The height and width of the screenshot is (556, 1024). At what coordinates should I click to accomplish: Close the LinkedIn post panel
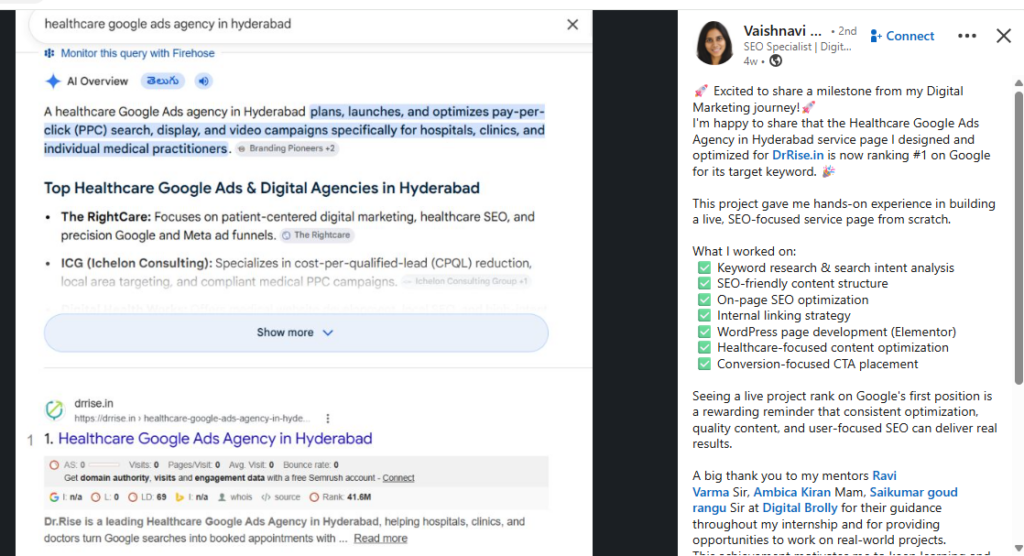point(1003,36)
